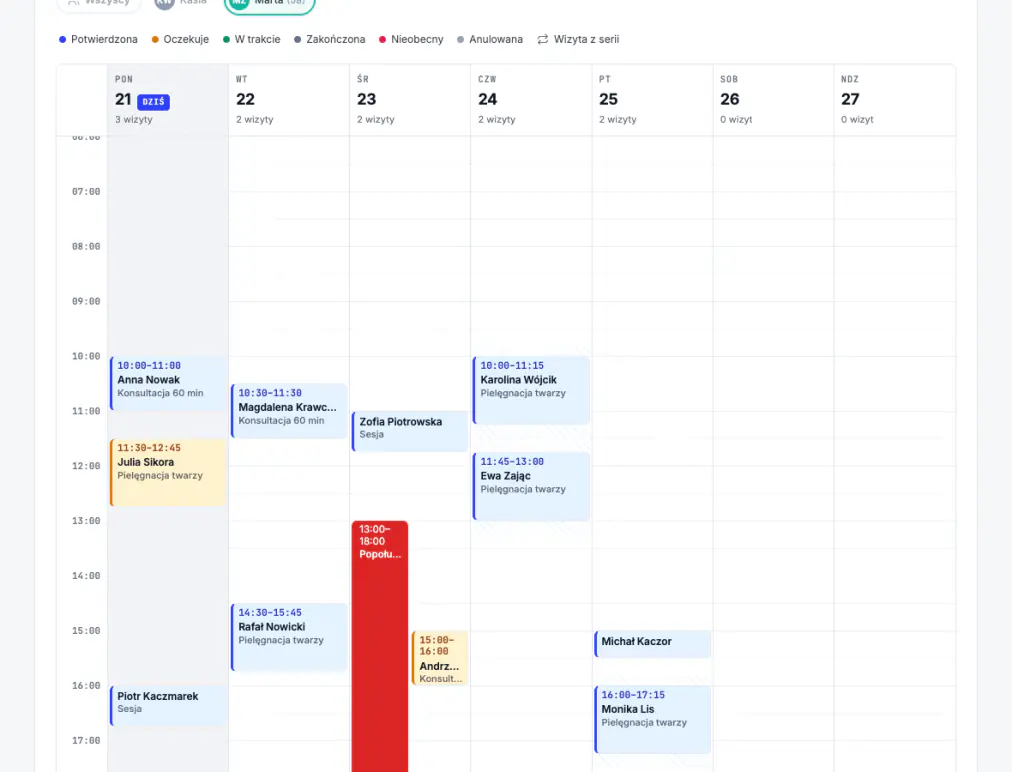Click the repeat icon beside Wizyta z serii

[x=543, y=39]
